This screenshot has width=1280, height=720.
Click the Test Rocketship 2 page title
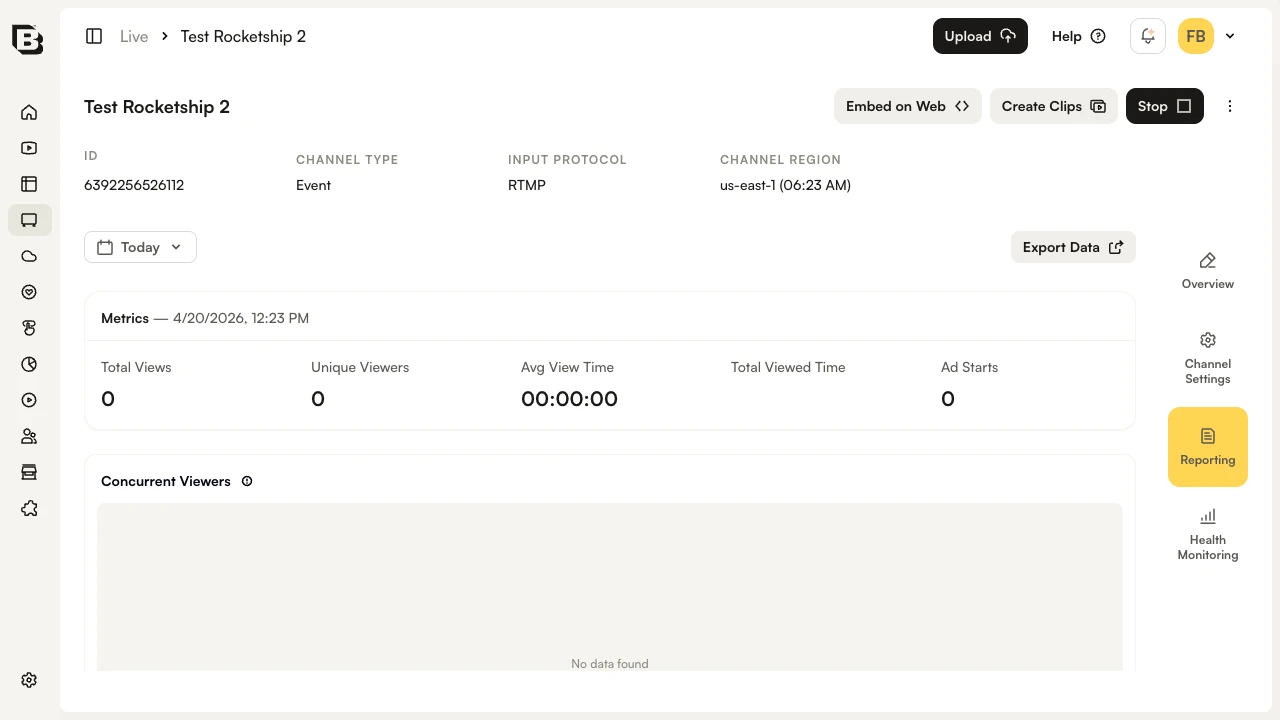click(157, 107)
